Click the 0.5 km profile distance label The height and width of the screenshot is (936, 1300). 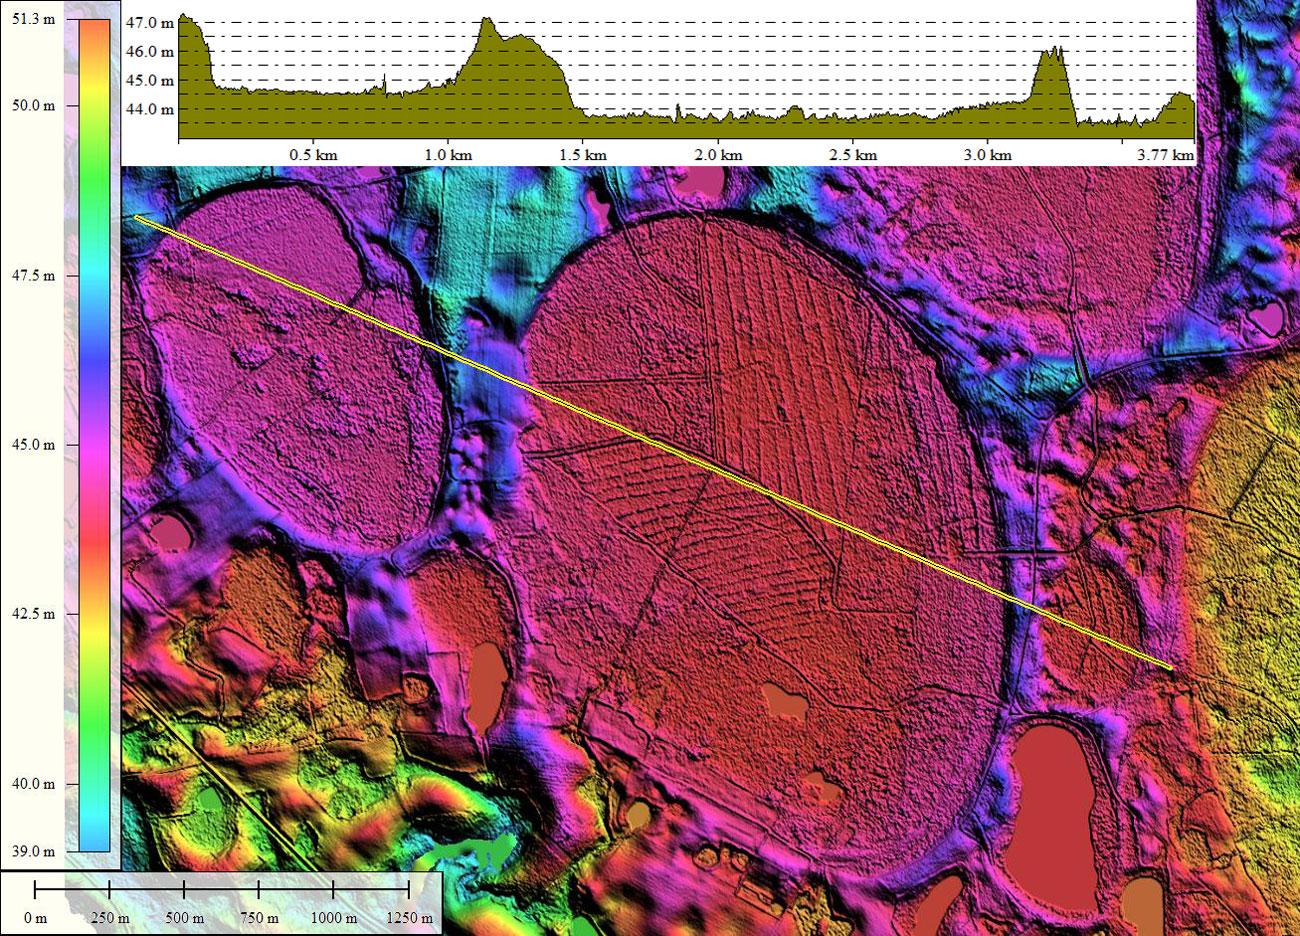[x=313, y=155]
